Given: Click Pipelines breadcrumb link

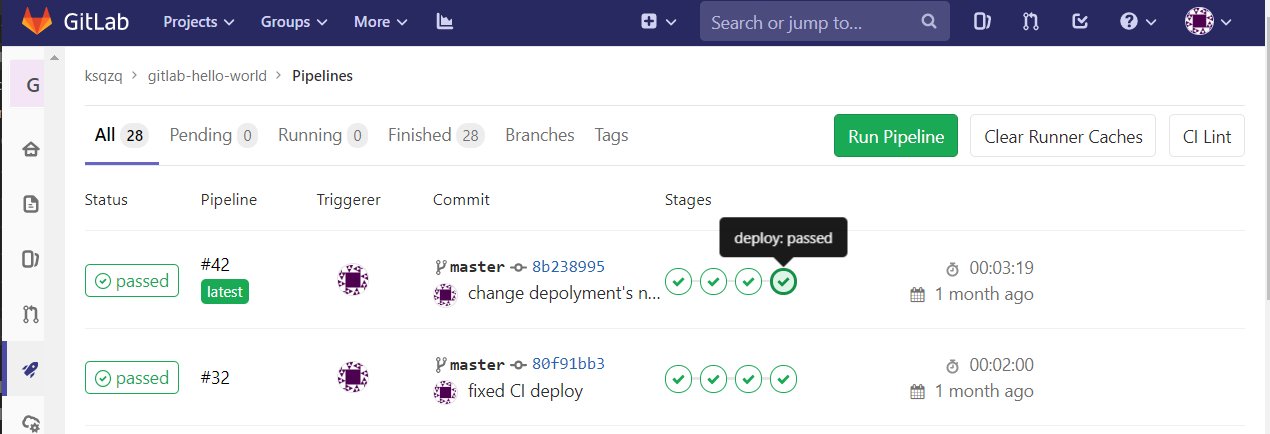Looking at the screenshot, I should pos(322,75).
